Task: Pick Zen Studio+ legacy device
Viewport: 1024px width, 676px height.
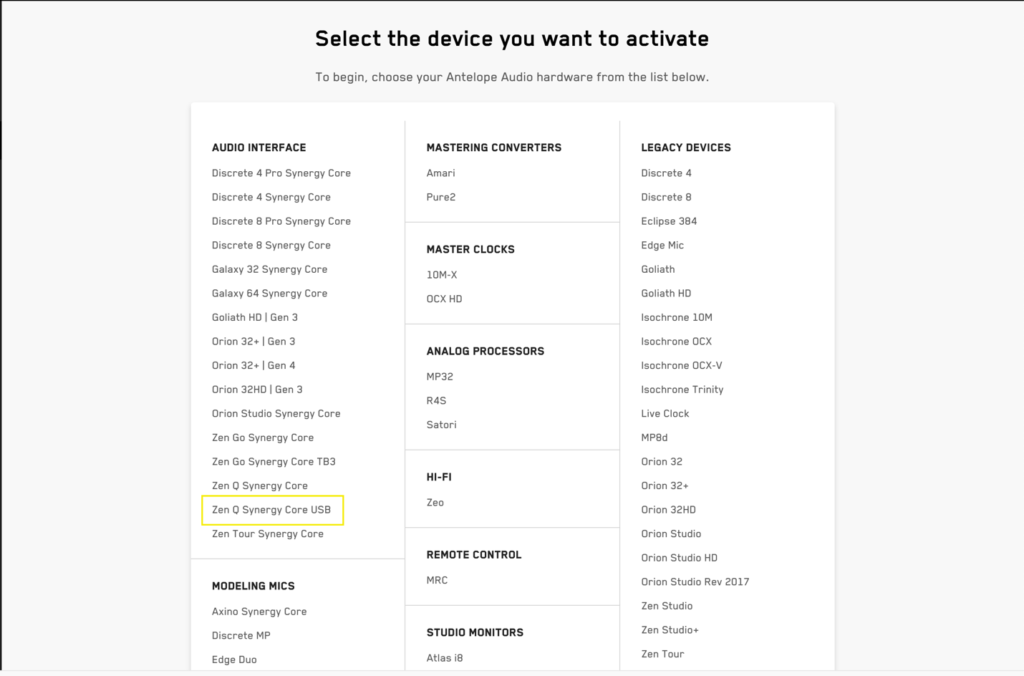Action: pos(670,630)
